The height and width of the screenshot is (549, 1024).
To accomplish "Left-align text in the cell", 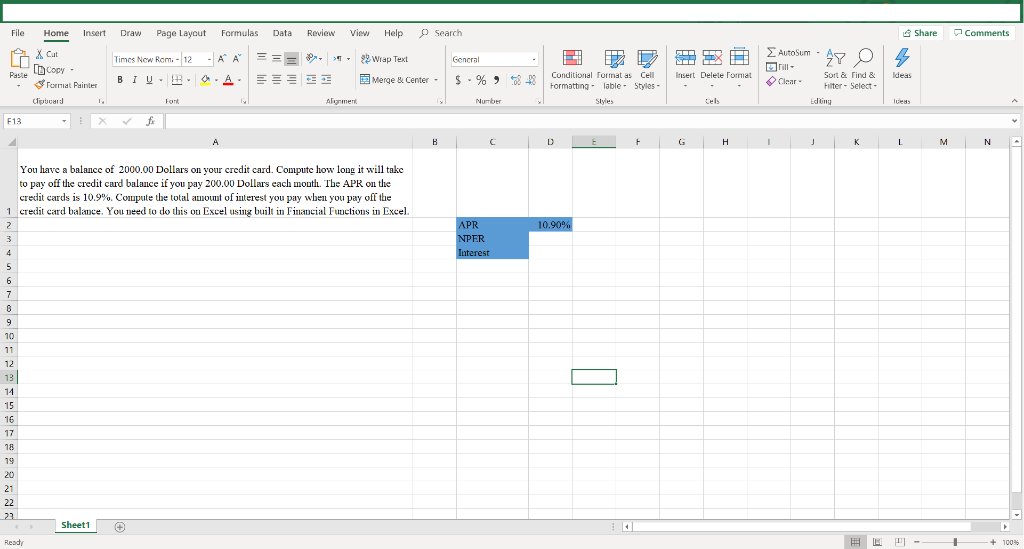I will (x=261, y=80).
